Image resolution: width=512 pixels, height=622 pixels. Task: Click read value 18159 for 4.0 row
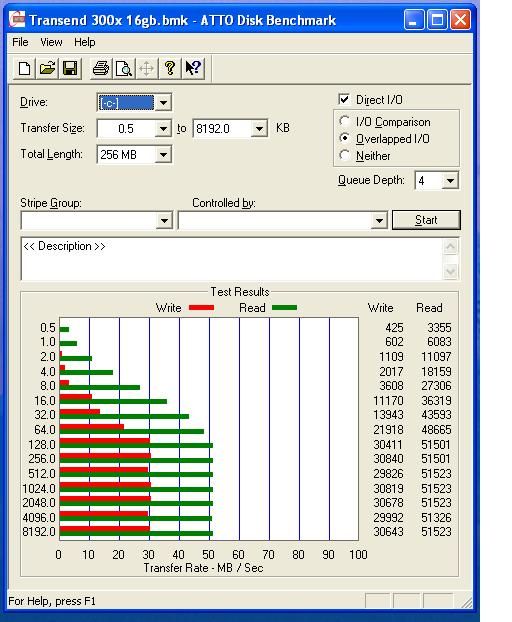click(x=436, y=372)
